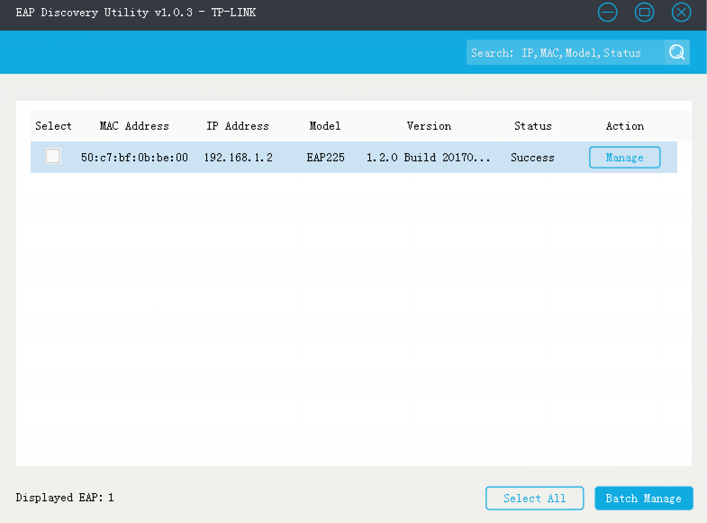The height and width of the screenshot is (523, 707).
Task: Click the Select column header
Action: pyautogui.click(x=53, y=126)
